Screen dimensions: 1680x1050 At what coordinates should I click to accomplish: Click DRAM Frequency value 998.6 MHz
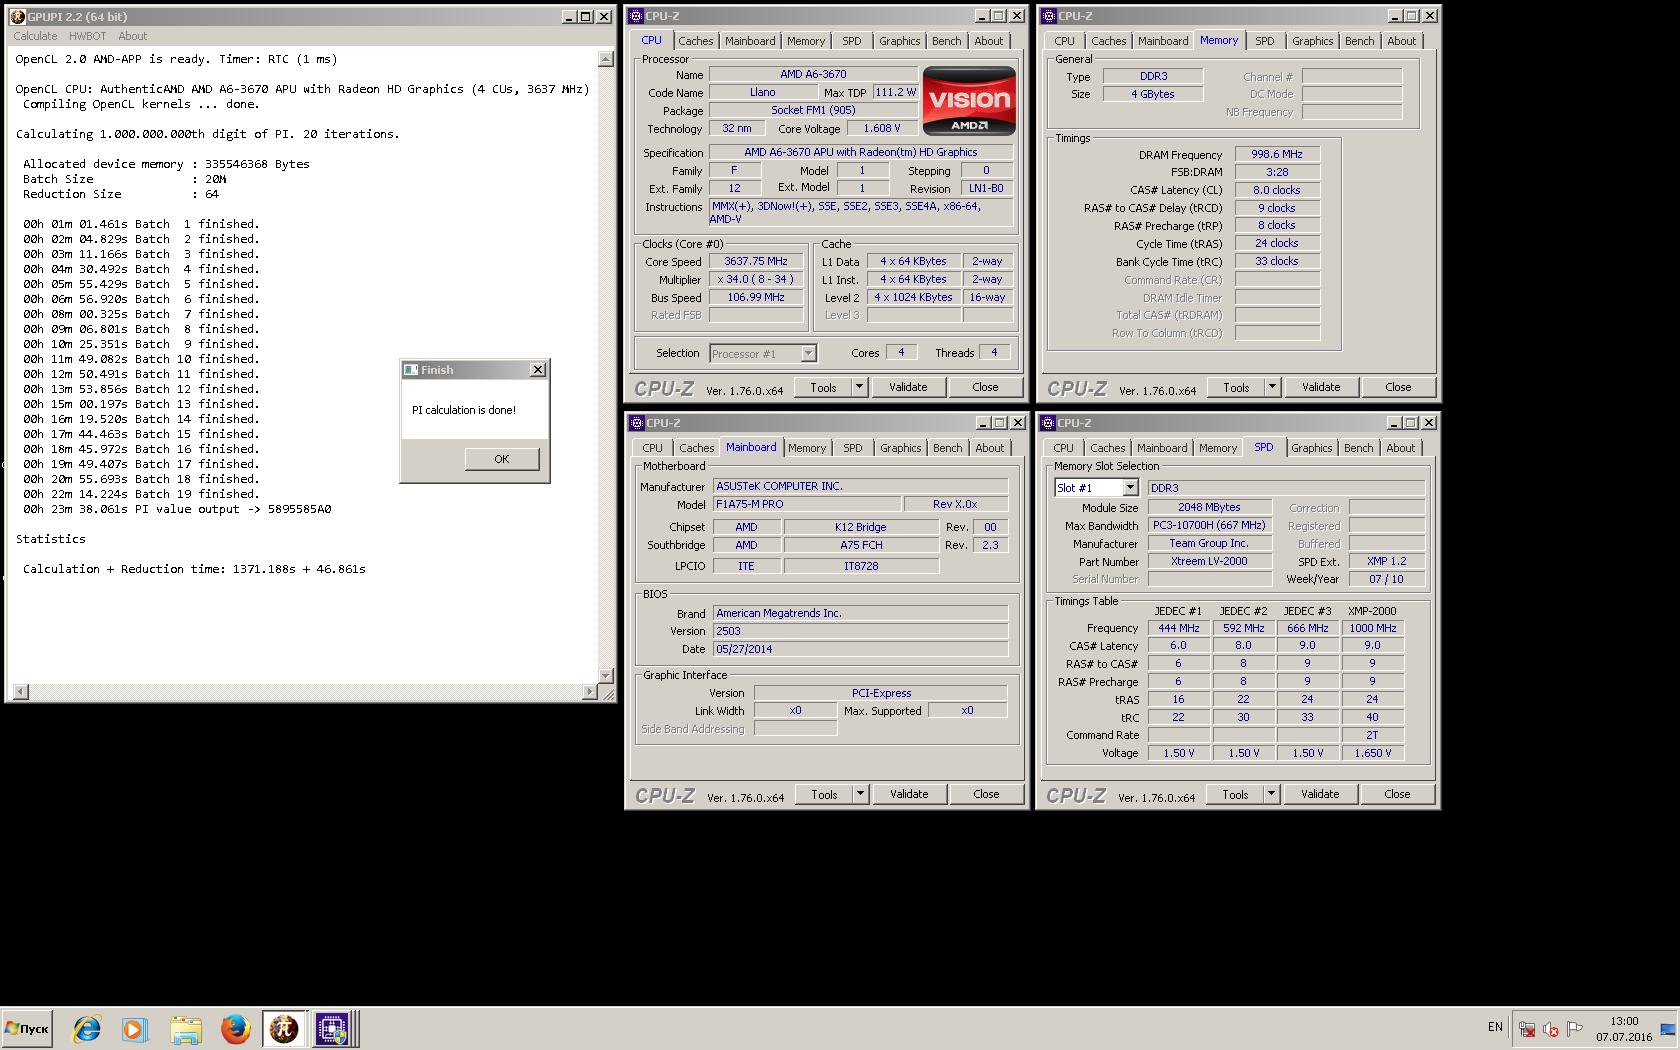pos(1277,154)
